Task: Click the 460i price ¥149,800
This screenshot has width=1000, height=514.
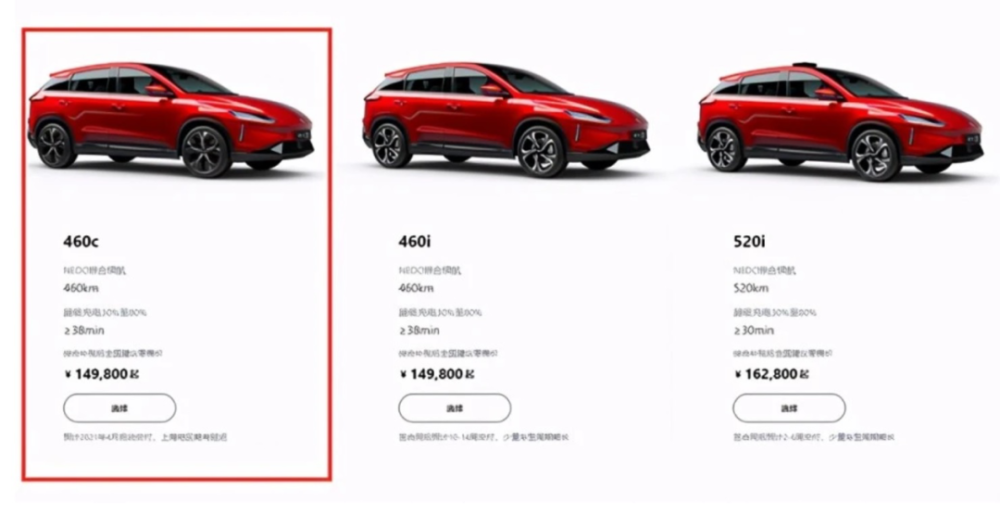Action: (x=437, y=374)
